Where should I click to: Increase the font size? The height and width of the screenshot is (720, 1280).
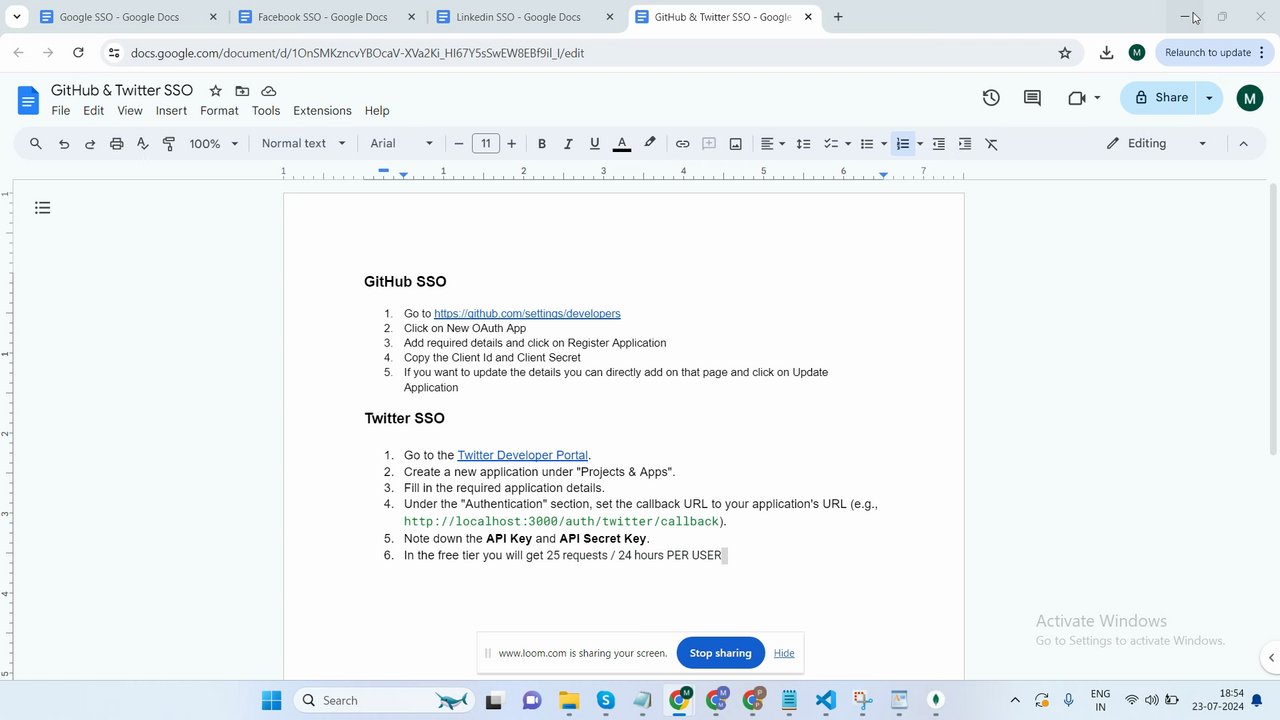coord(512,144)
